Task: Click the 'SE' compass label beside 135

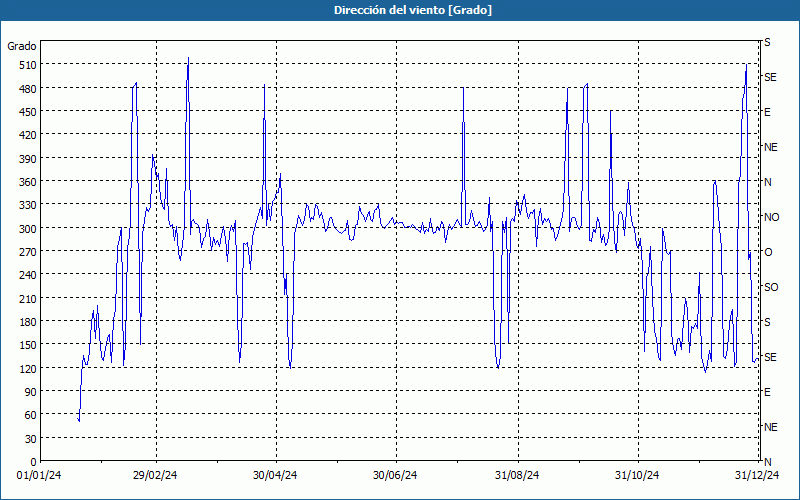Action: [770, 357]
